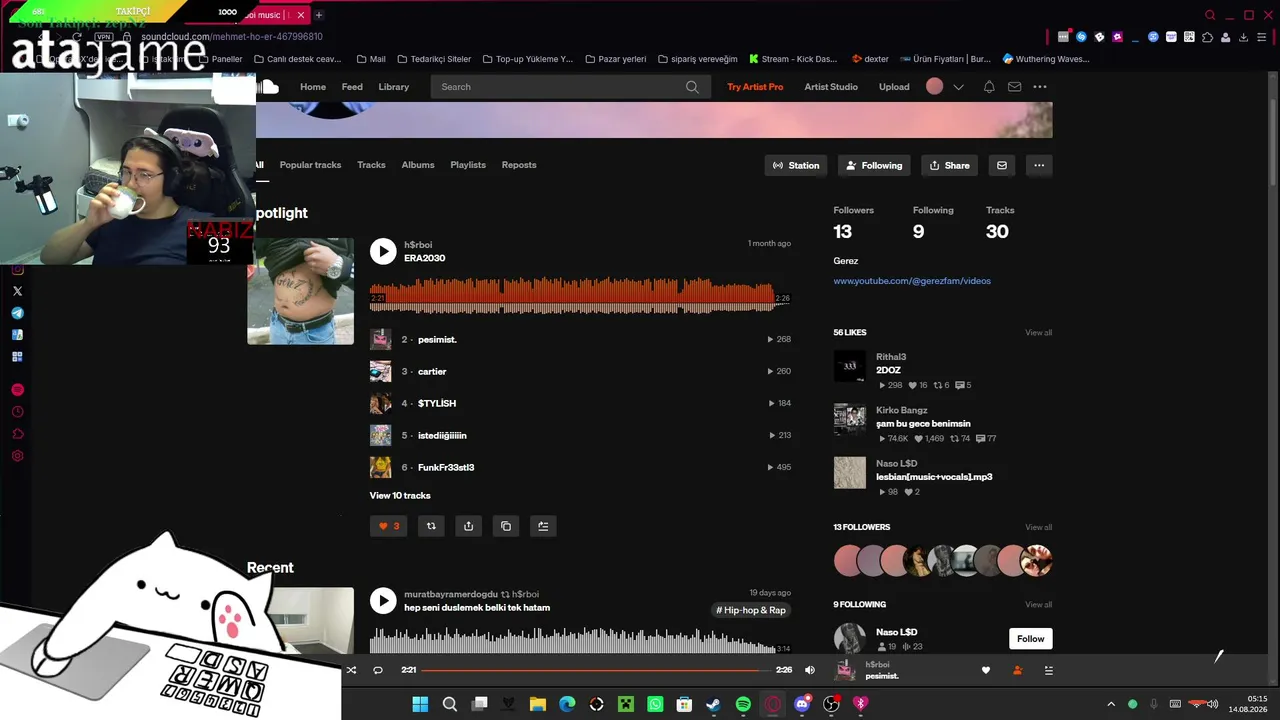View all 9 following
Image resolution: width=1280 pixels, height=720 pixels.
pos(1038,605)
